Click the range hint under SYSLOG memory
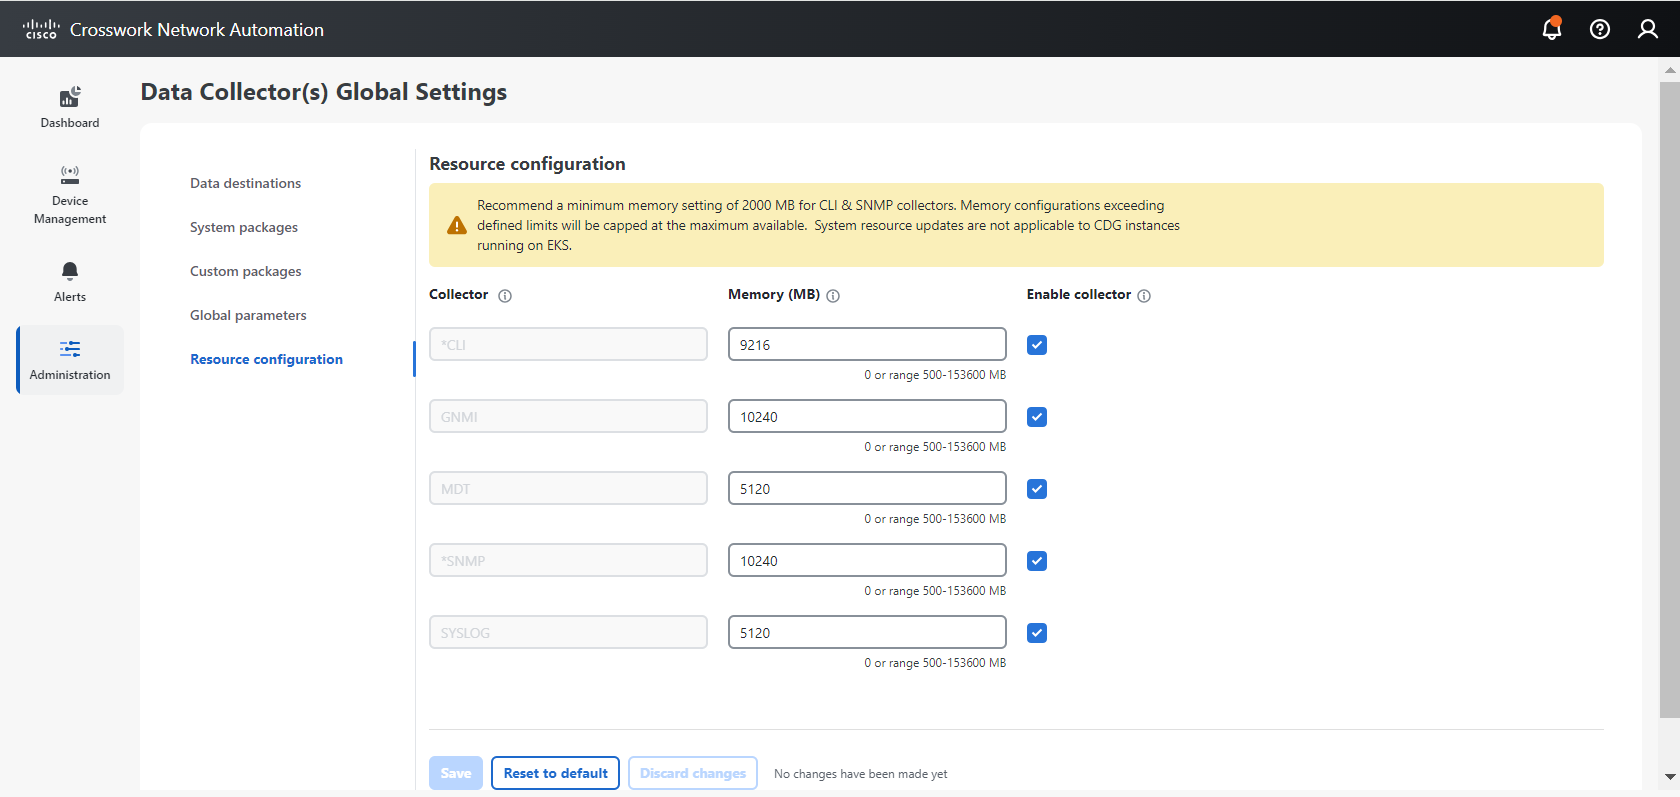Screen dimensions: 1680x797 [935, 663]
